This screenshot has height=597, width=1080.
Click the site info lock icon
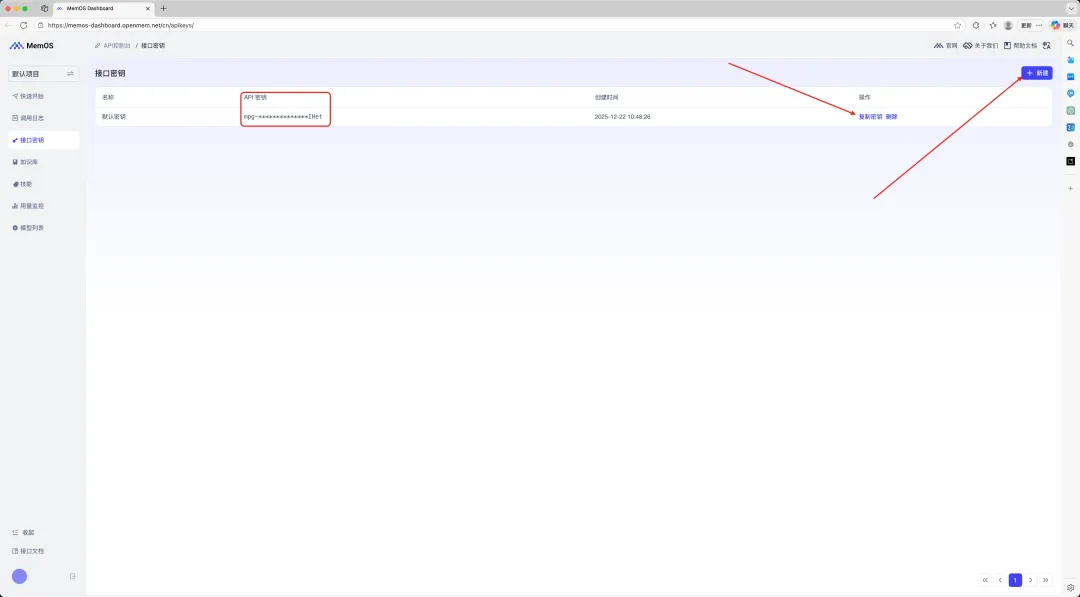coord(41,25)
